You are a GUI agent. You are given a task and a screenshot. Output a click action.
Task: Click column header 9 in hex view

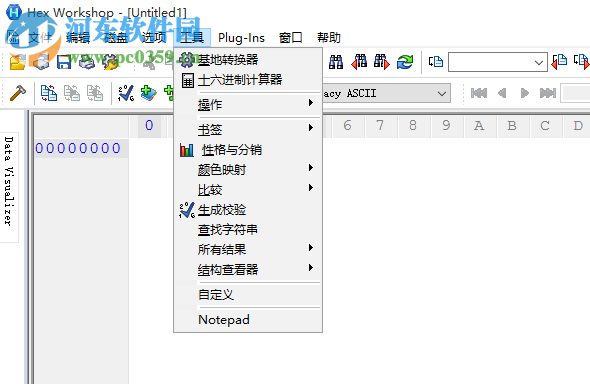[446, 125]
